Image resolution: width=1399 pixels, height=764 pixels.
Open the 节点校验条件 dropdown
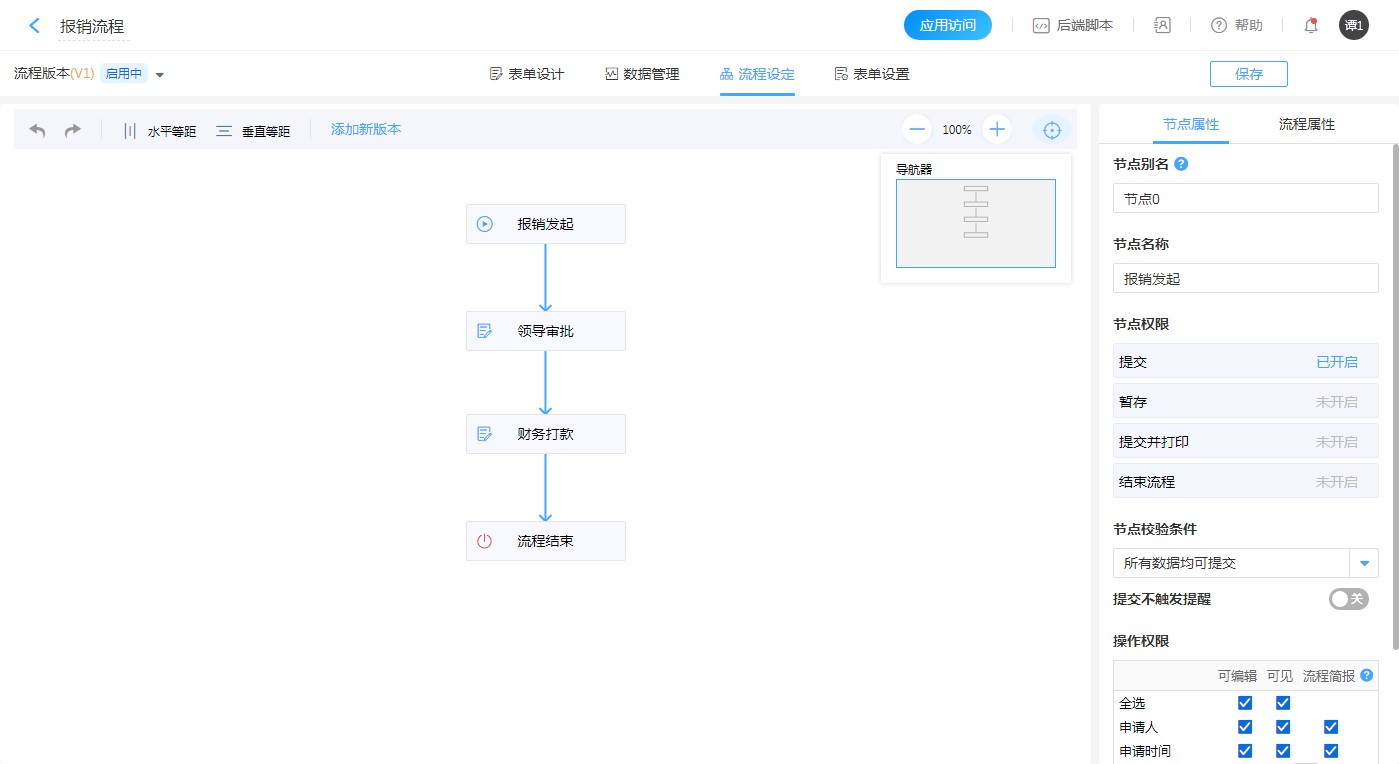coord(1364,563)
